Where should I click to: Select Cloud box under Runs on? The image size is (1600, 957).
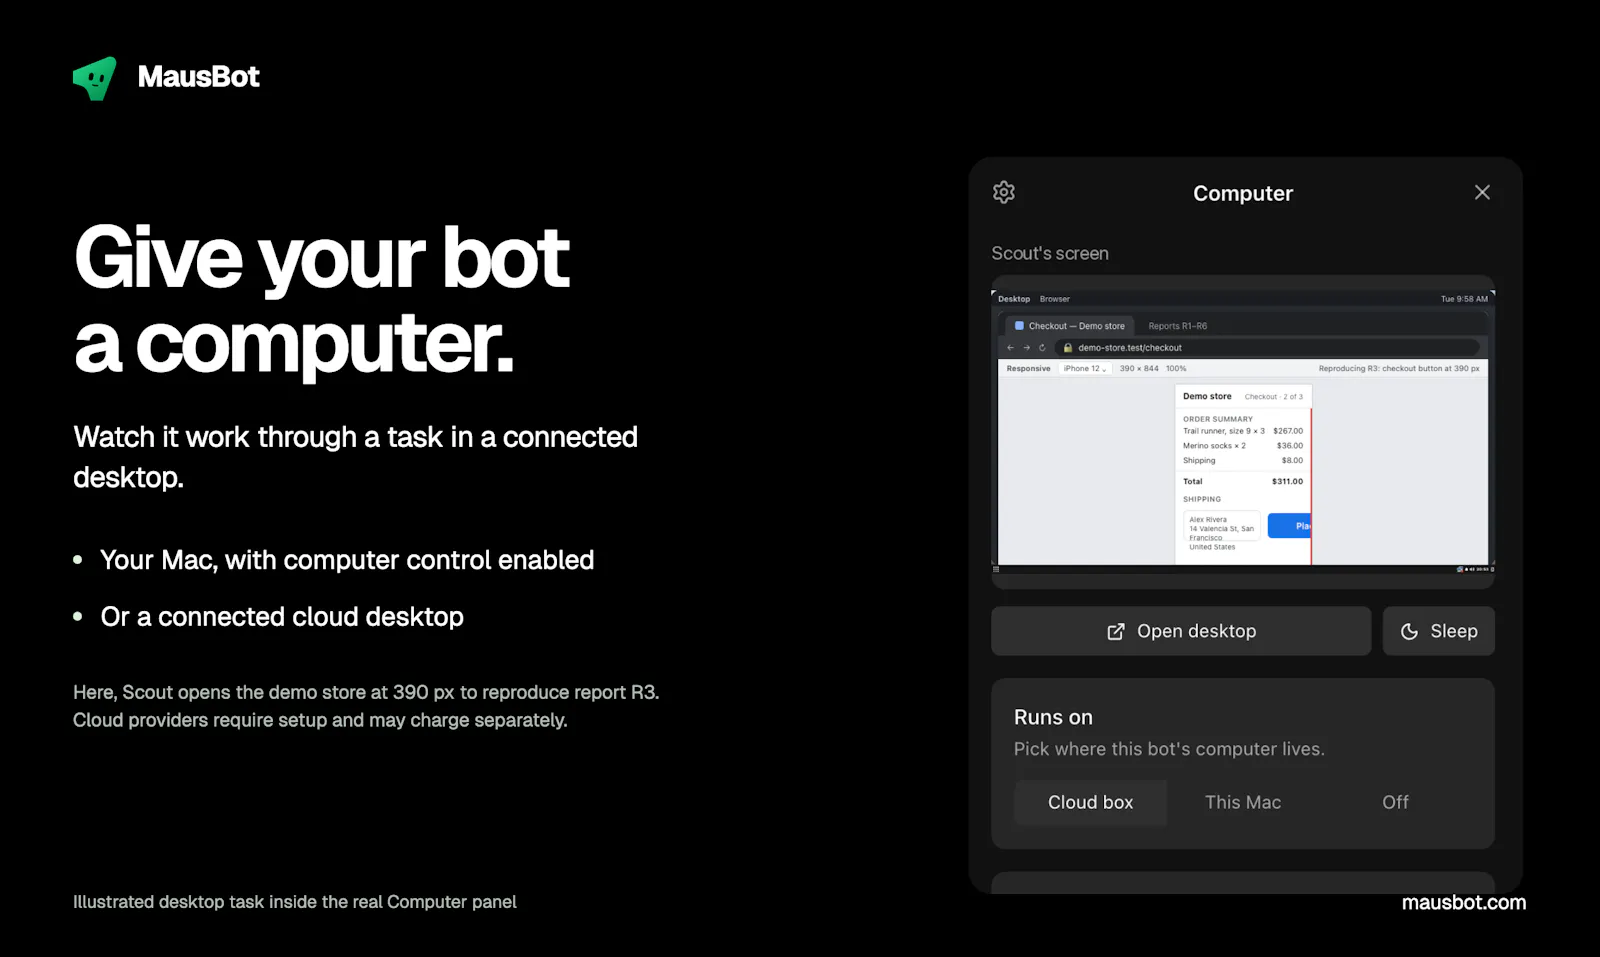point(1090,802)
